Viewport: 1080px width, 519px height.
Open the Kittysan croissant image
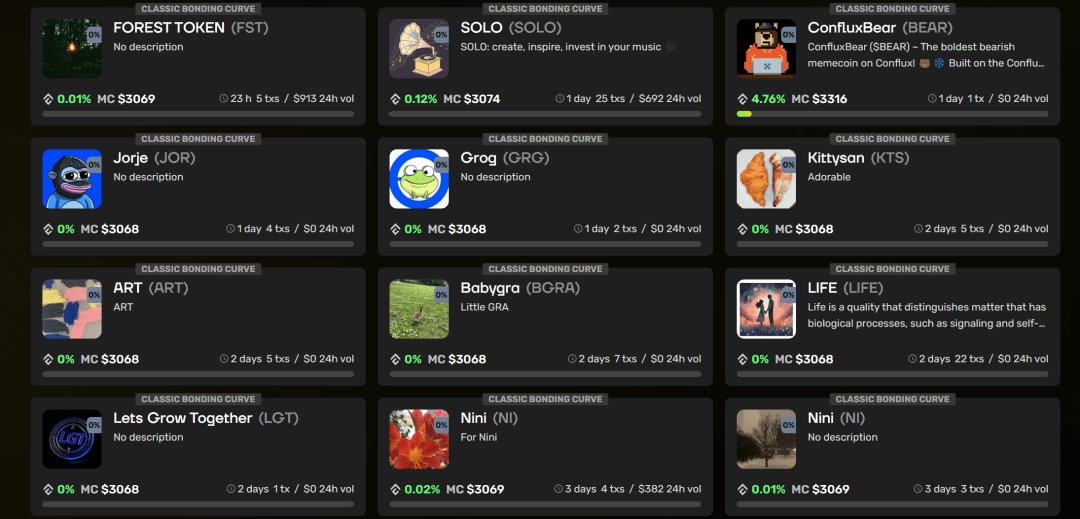click(766, 178)
